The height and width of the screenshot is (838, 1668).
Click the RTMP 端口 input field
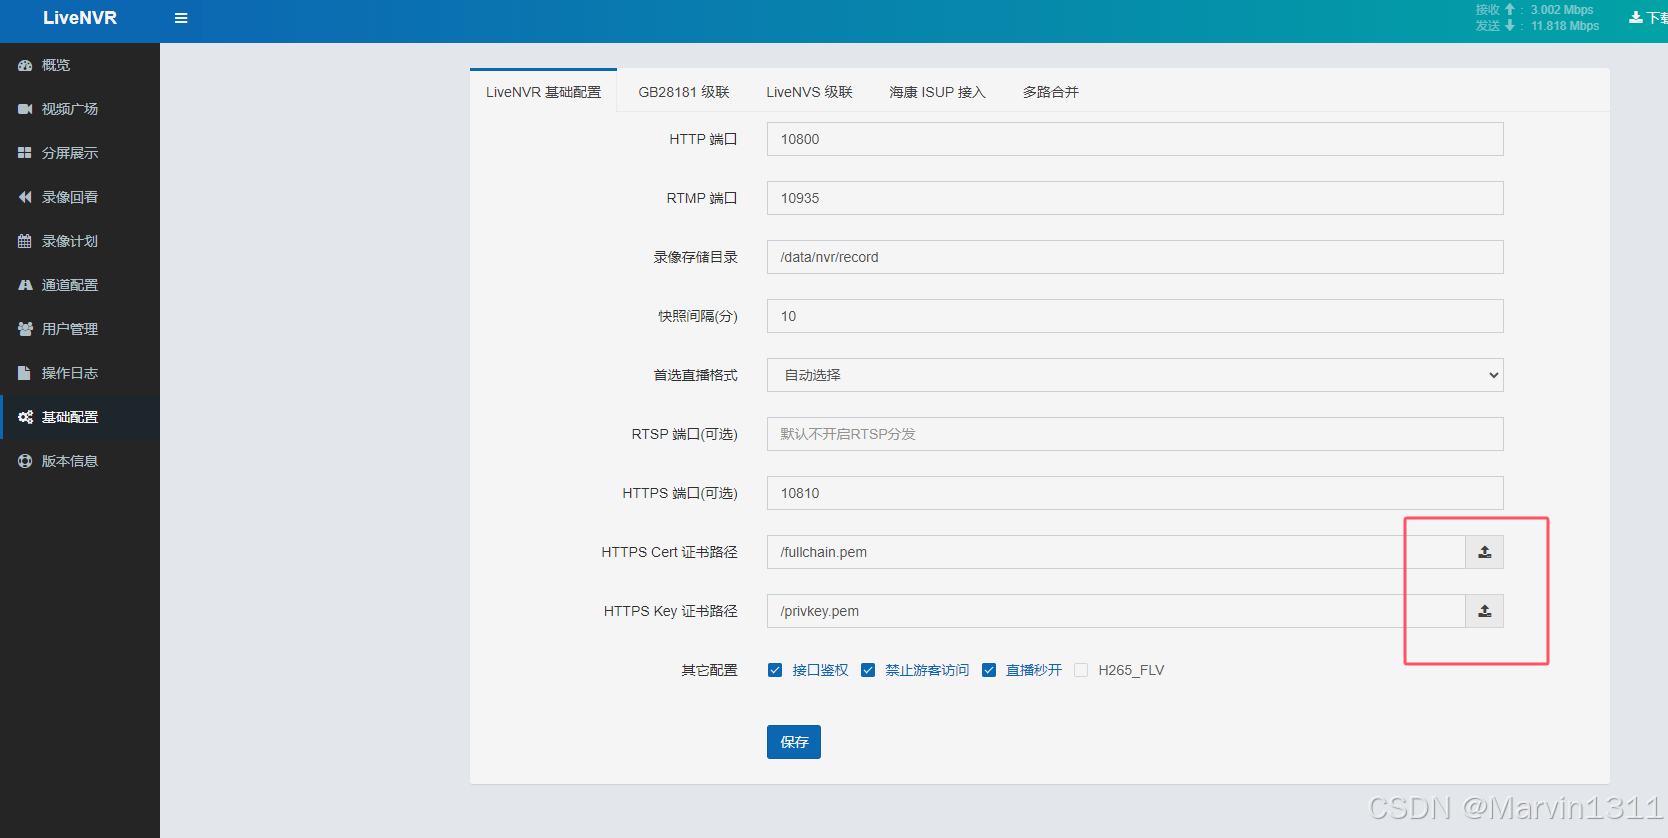[x=1135, y=198]
